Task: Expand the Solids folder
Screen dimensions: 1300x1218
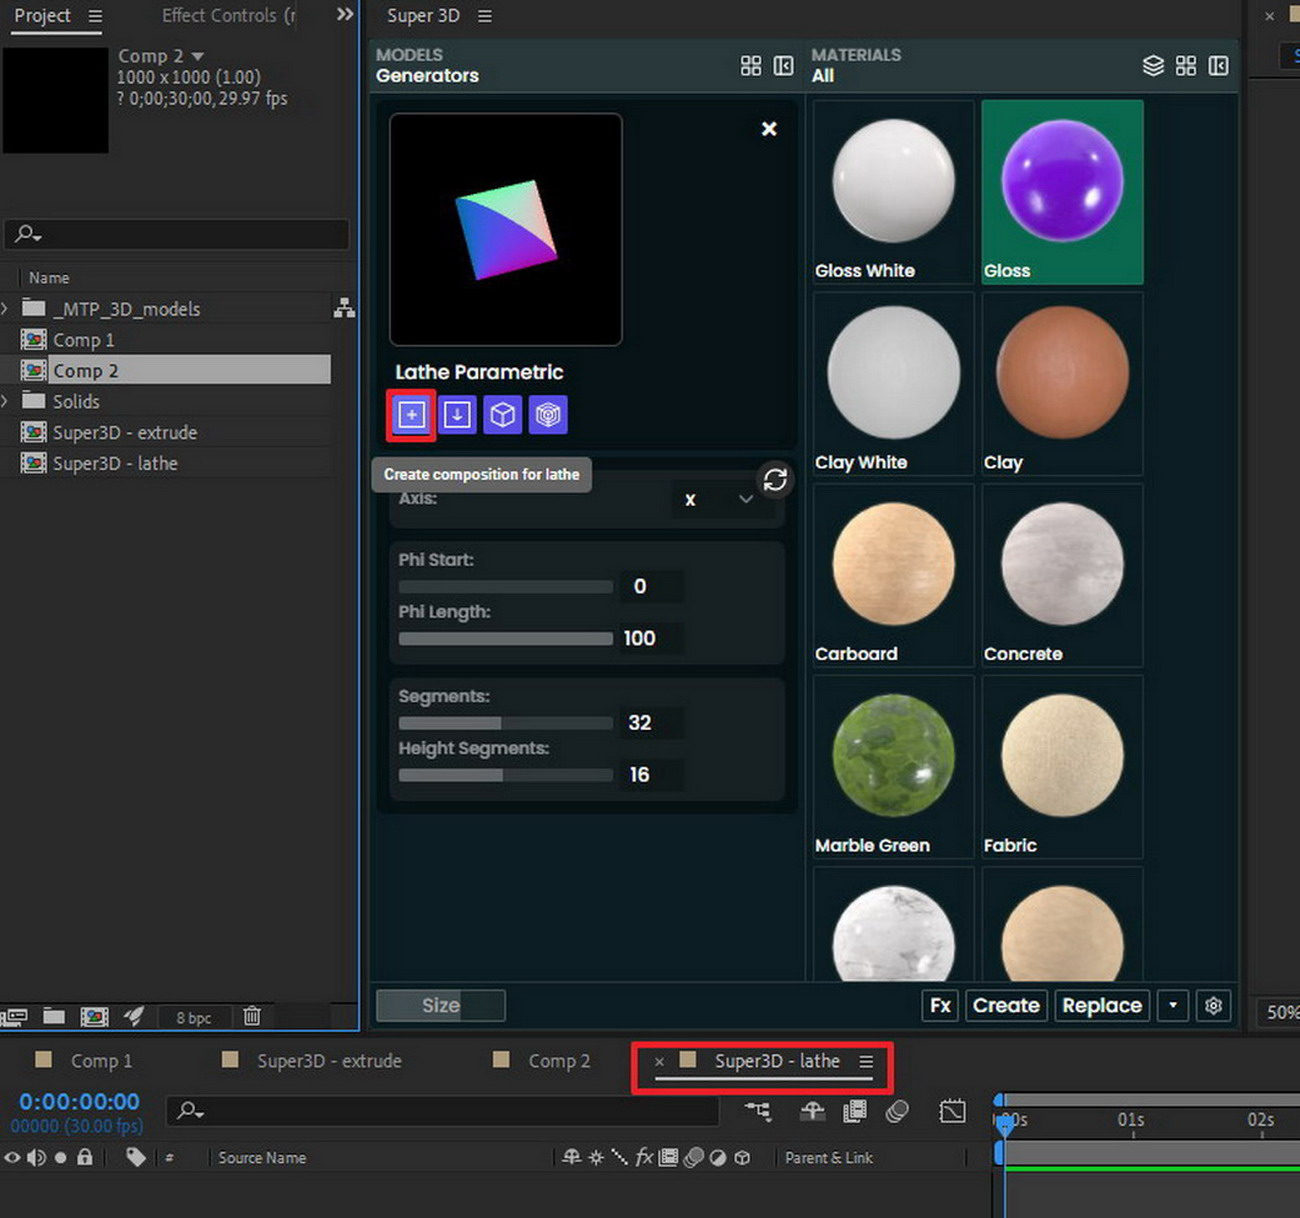Action: [5, 401]
